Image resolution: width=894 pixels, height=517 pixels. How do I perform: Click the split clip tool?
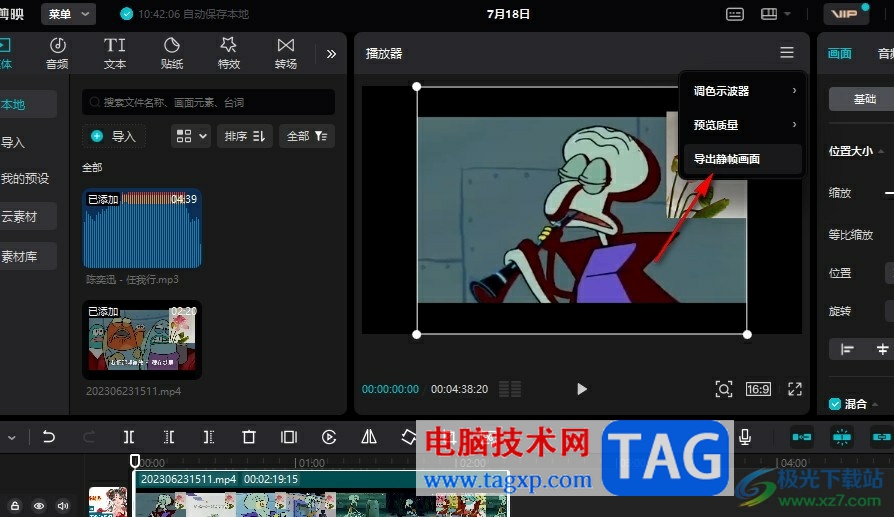click(x=129, y=437)
